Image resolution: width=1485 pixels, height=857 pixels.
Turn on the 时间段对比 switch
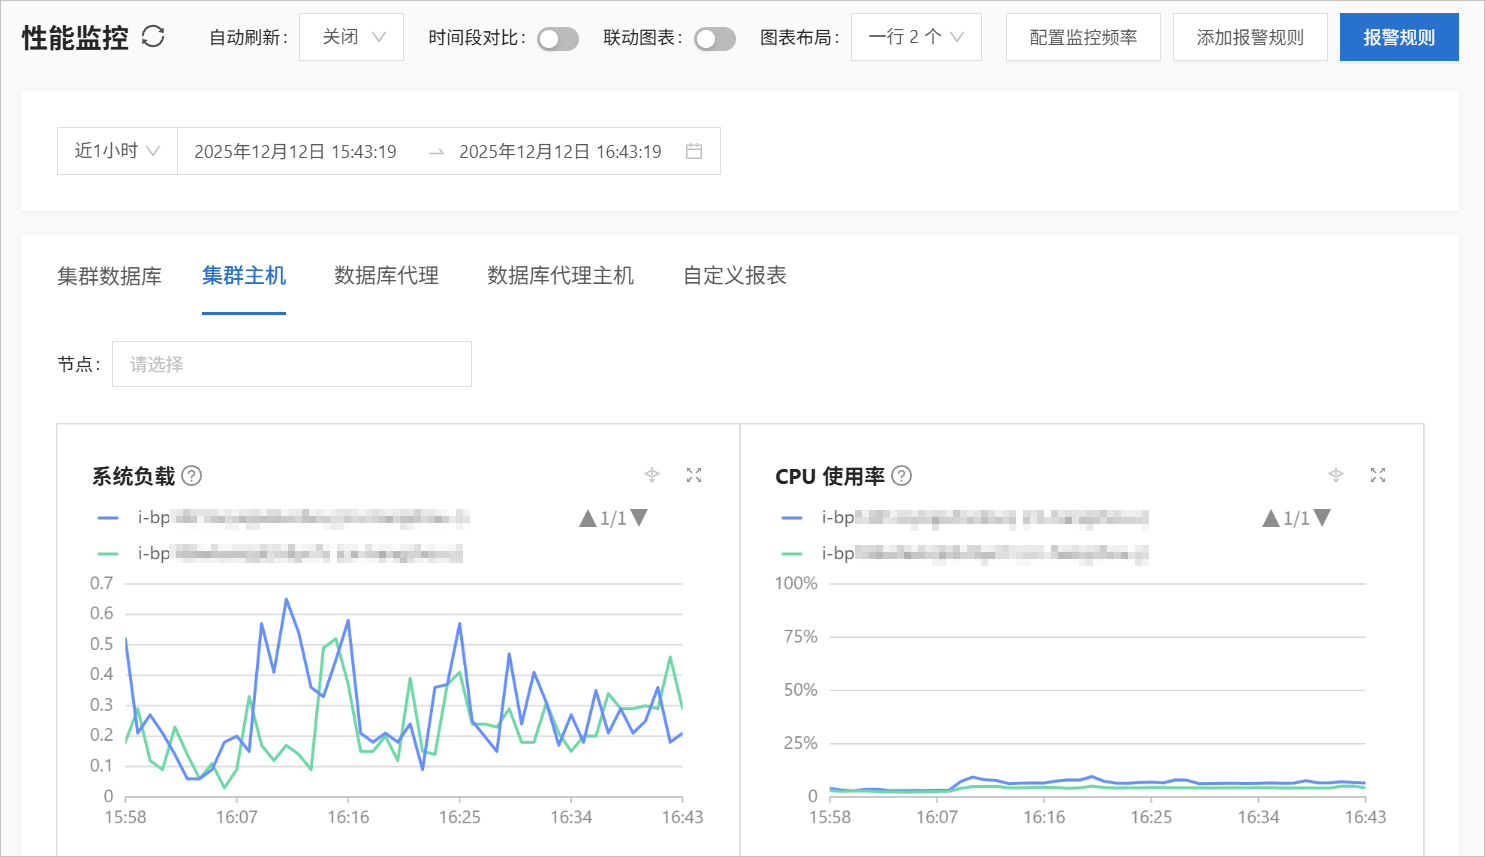[558, 38]
